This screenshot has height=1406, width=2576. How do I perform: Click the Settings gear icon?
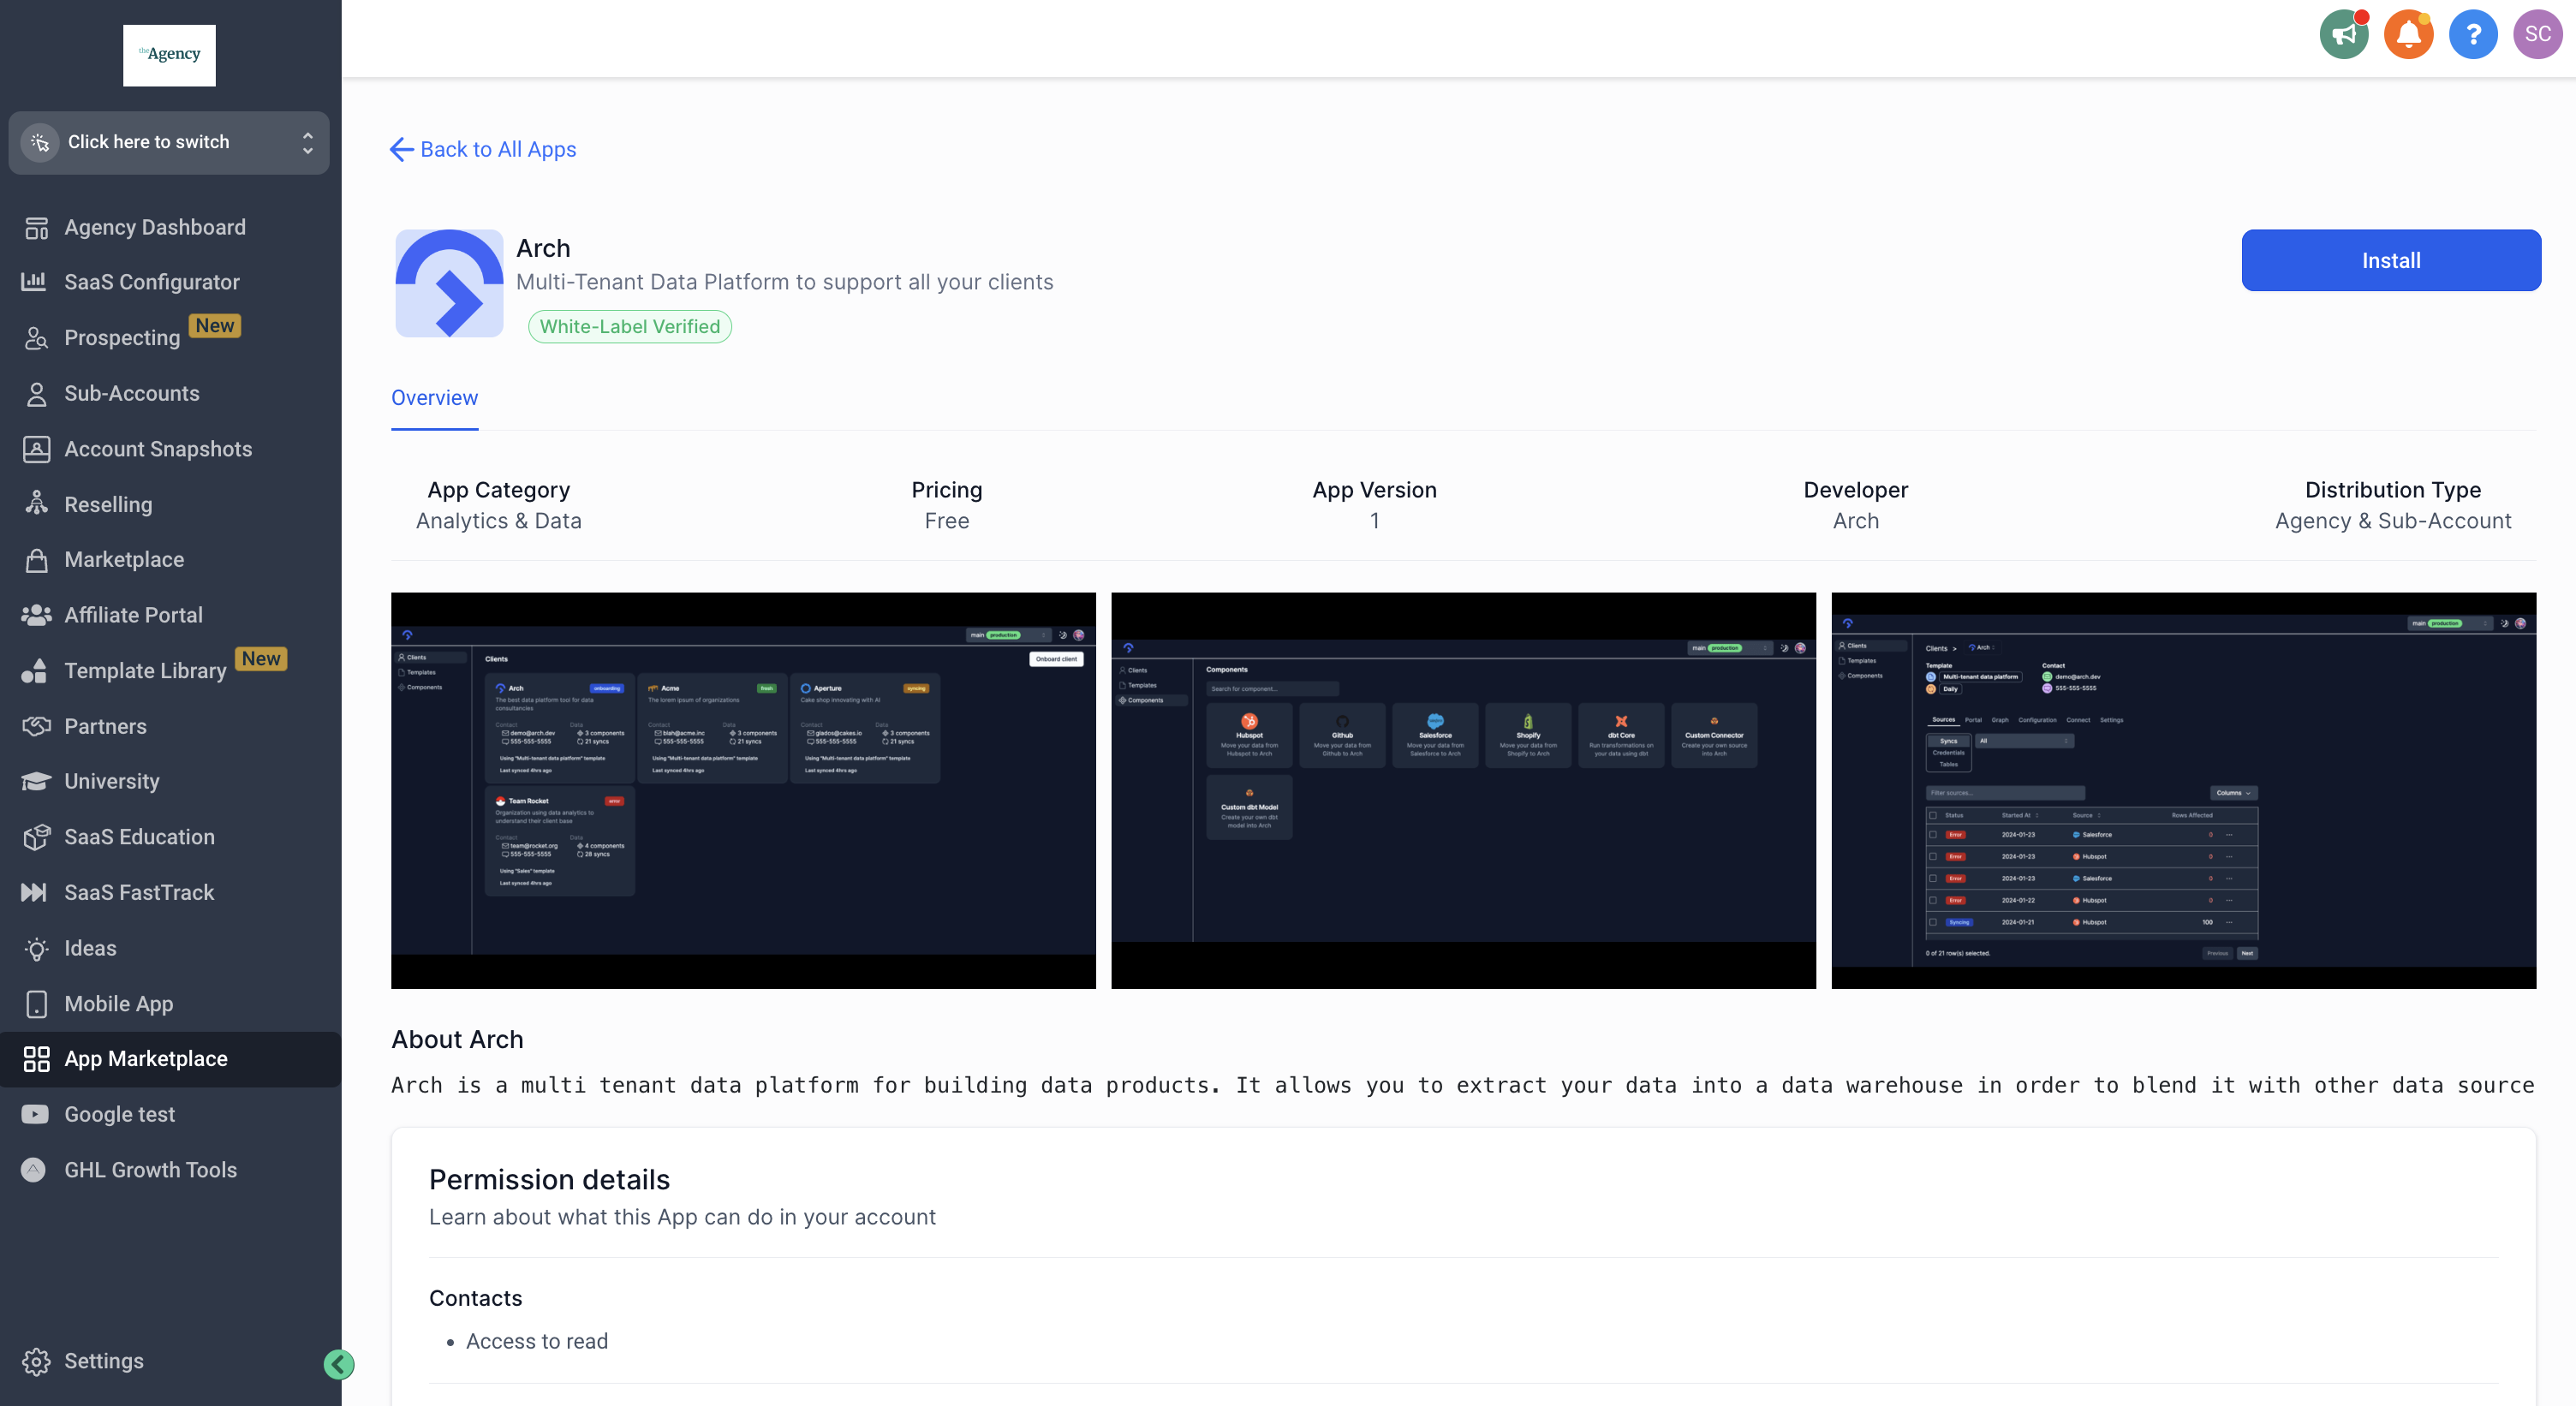36,1361
